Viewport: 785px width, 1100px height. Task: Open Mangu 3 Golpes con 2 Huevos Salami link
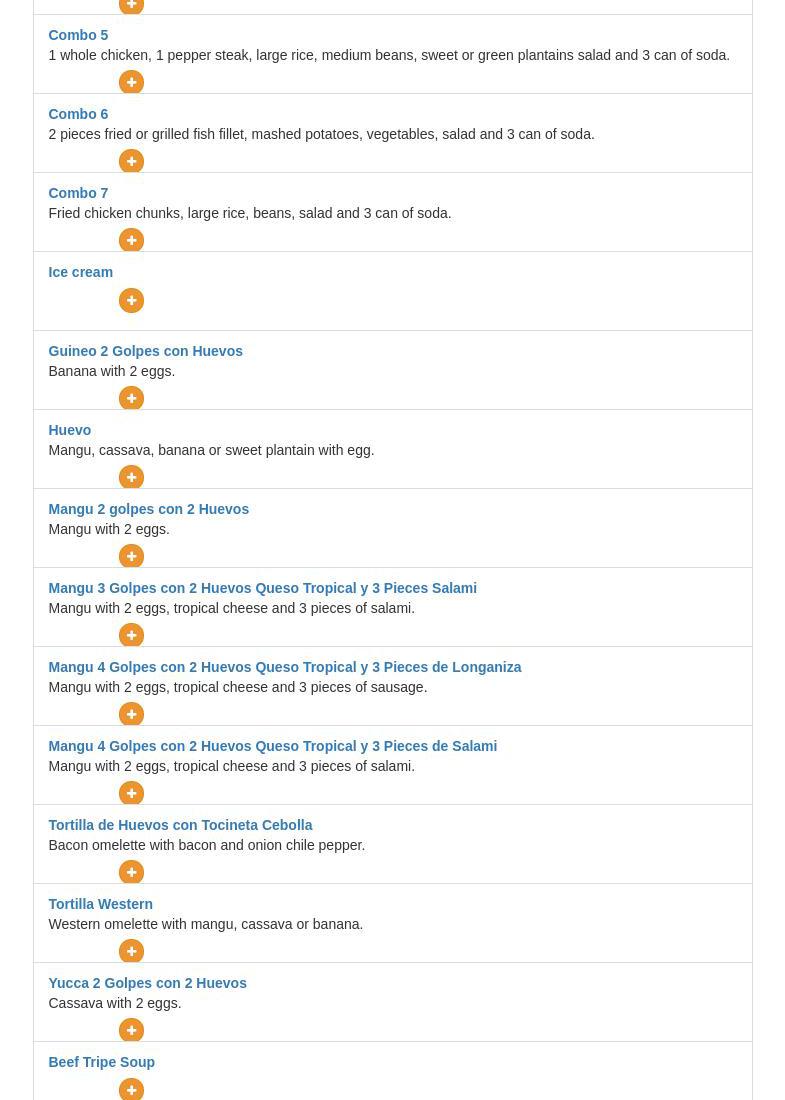tap(262, 588)
